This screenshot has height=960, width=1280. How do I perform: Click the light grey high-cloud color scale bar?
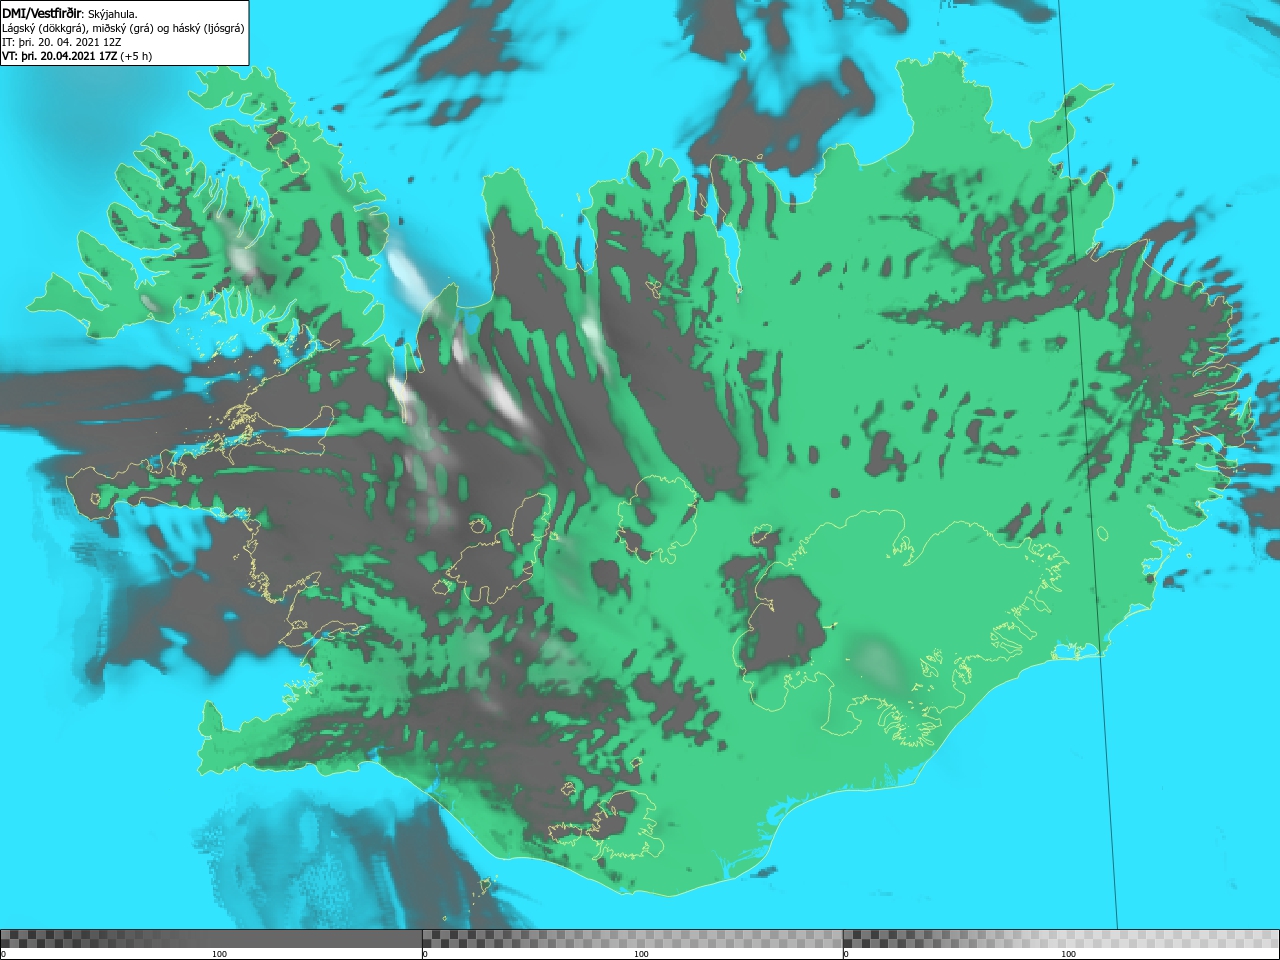tap(1061, 939)
